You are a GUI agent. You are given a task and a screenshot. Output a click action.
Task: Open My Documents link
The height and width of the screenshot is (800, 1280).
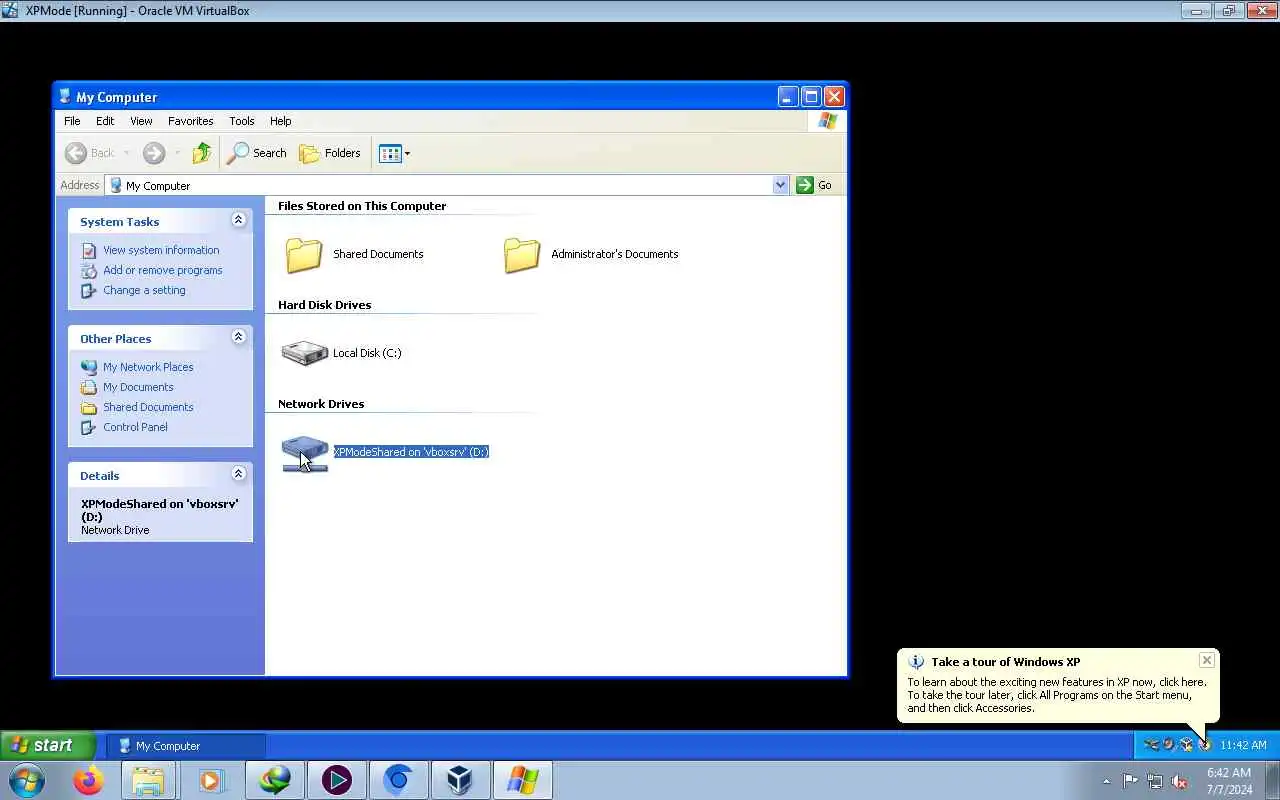click(x=138, y=387)
